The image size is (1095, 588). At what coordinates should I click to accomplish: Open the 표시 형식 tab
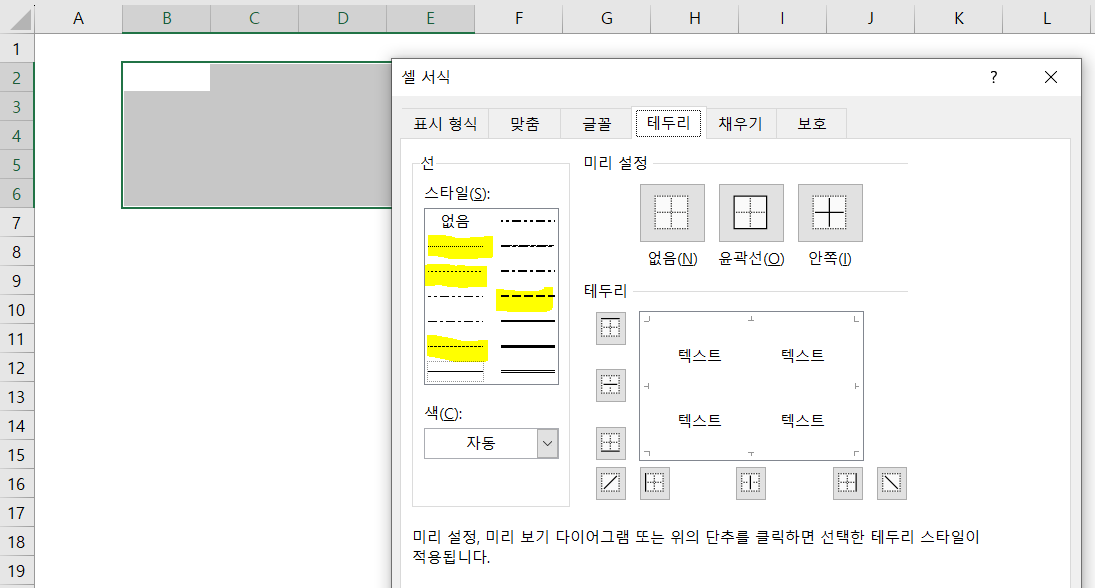444,123
